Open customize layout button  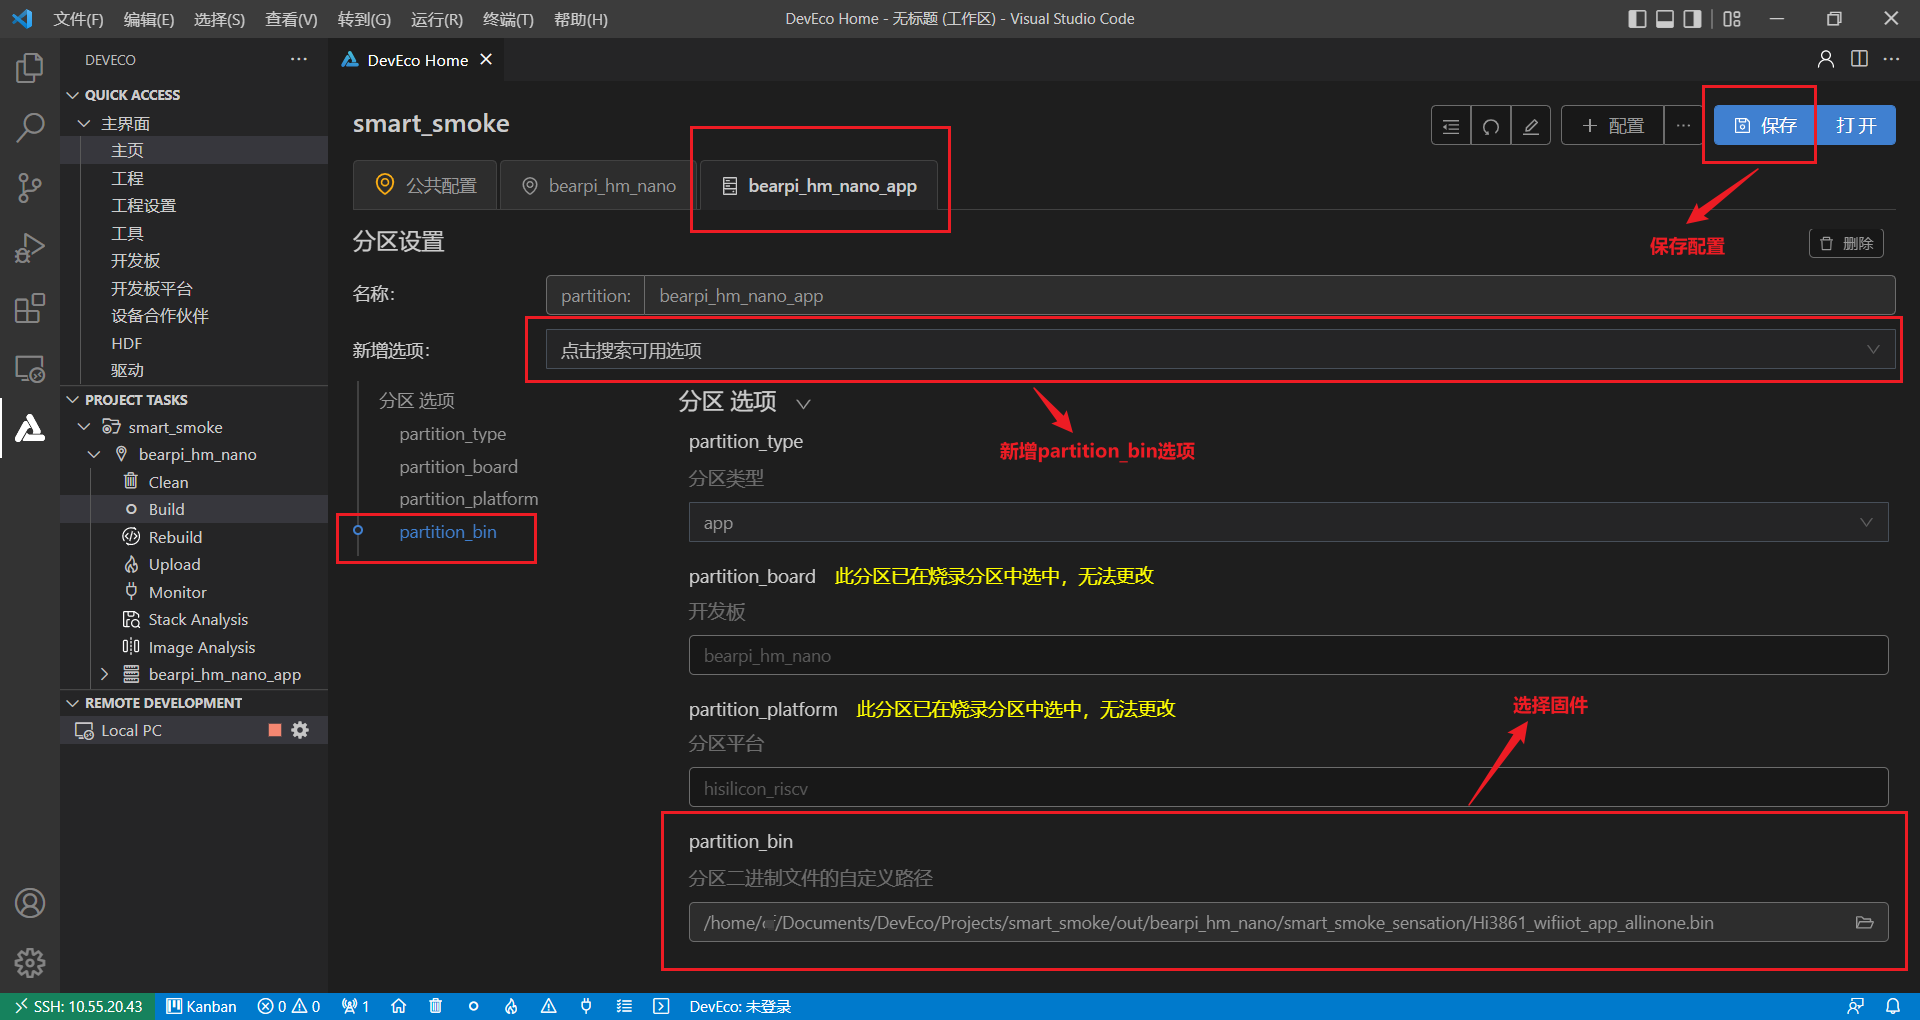coord(1732,19)
